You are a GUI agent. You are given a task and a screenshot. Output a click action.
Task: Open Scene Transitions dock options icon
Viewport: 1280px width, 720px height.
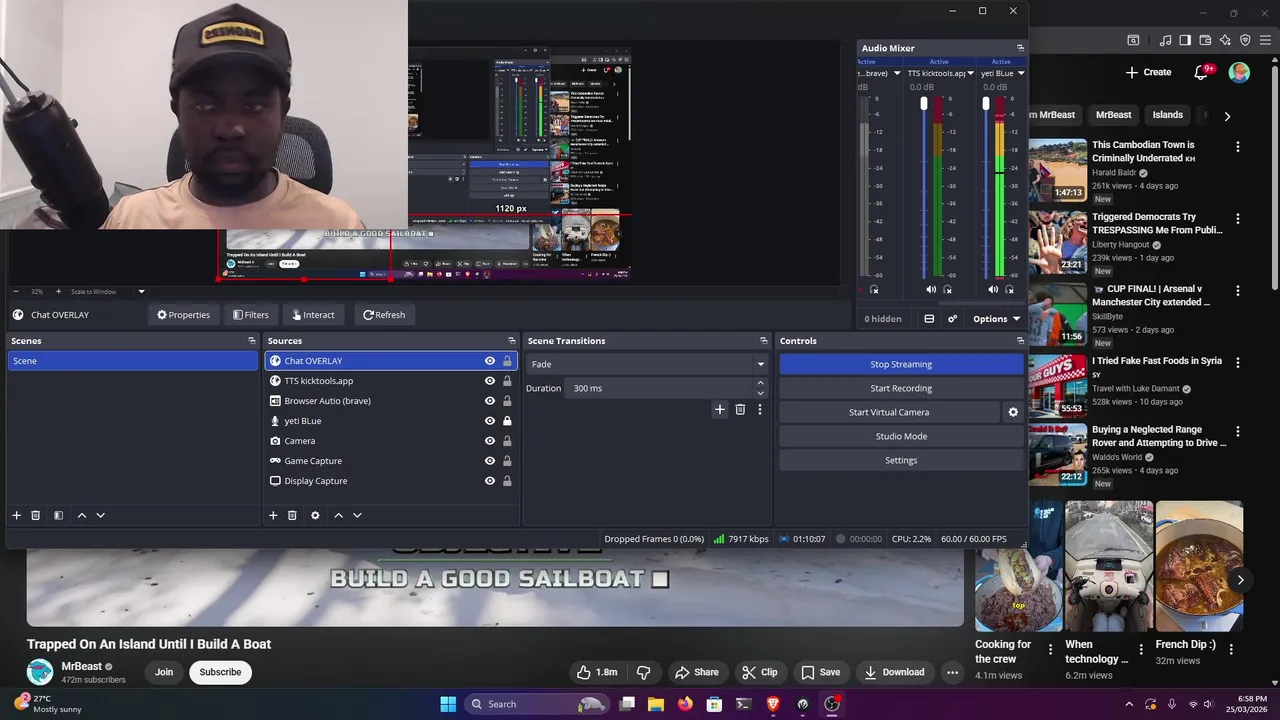[x=764, y=341]
